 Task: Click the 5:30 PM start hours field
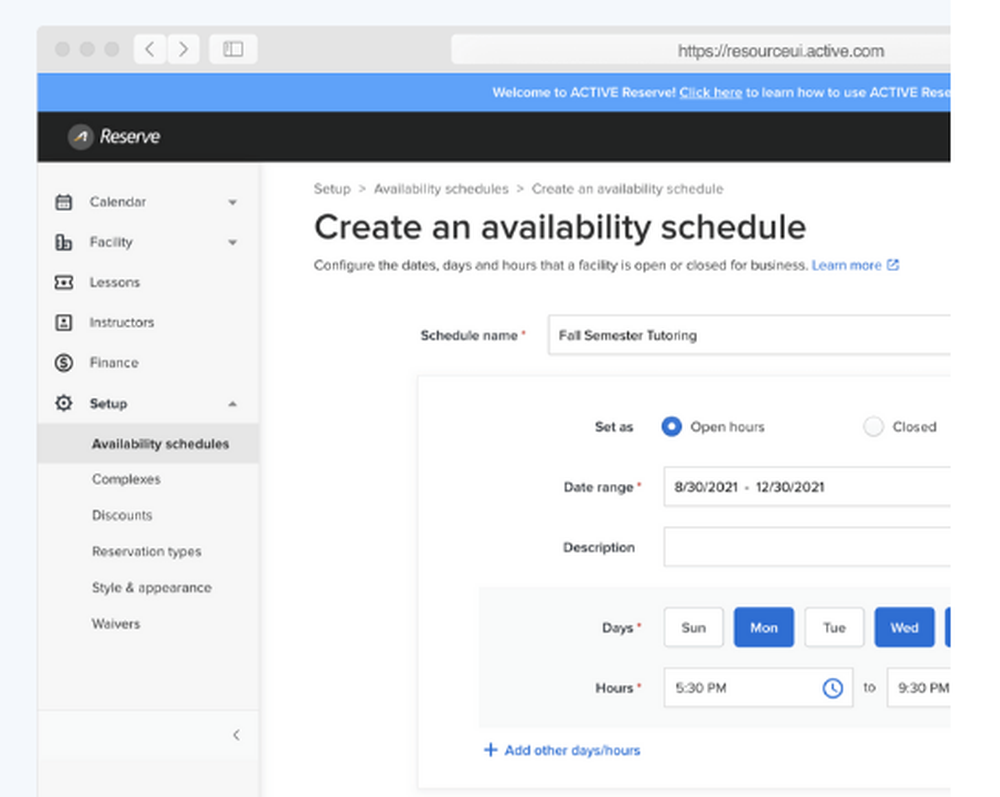pos(758,687)
